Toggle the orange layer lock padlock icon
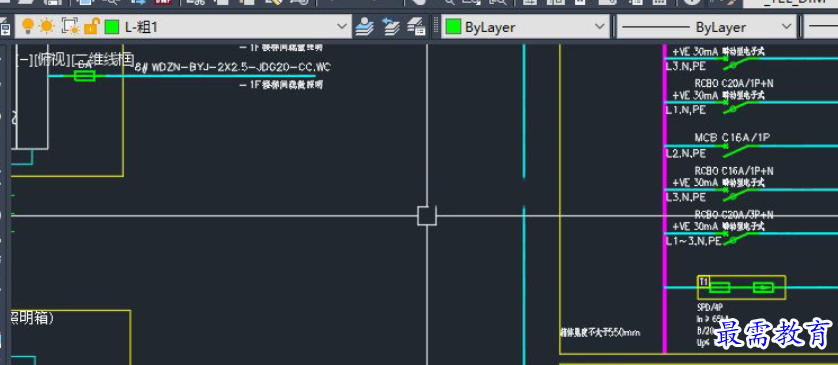 (91, 26)
